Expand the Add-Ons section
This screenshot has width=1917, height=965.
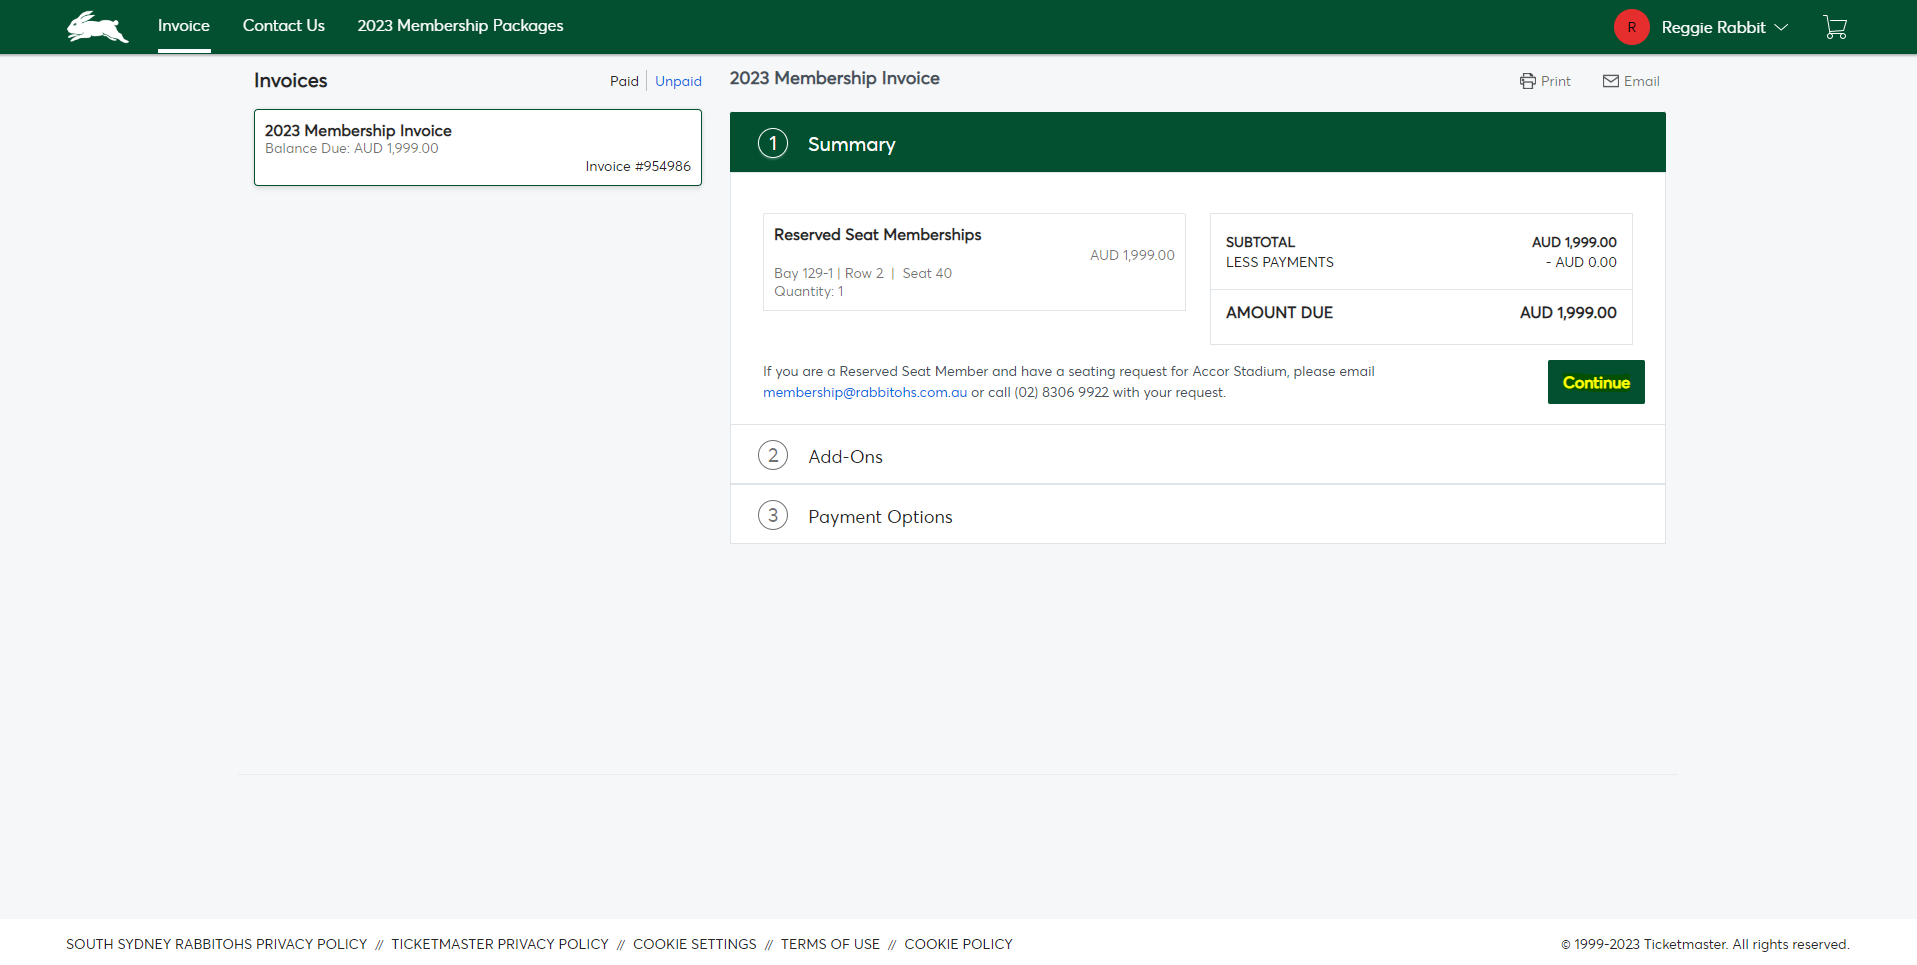point(845,456)
